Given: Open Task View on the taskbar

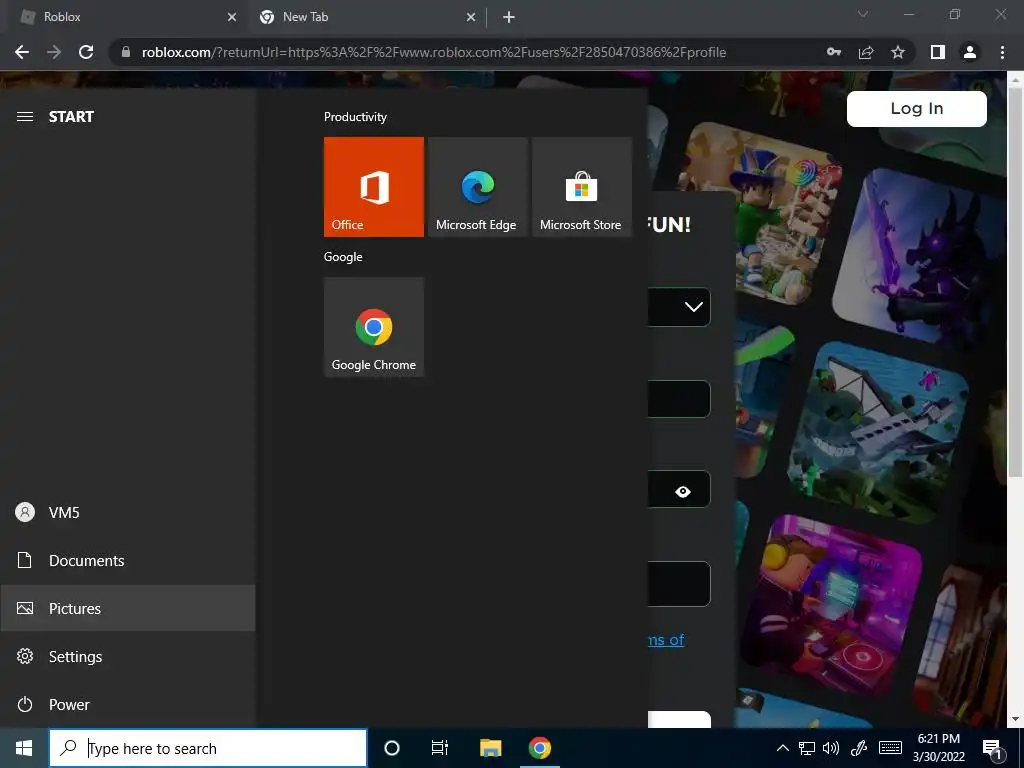Looking at the screenshot, I should 440,748.
